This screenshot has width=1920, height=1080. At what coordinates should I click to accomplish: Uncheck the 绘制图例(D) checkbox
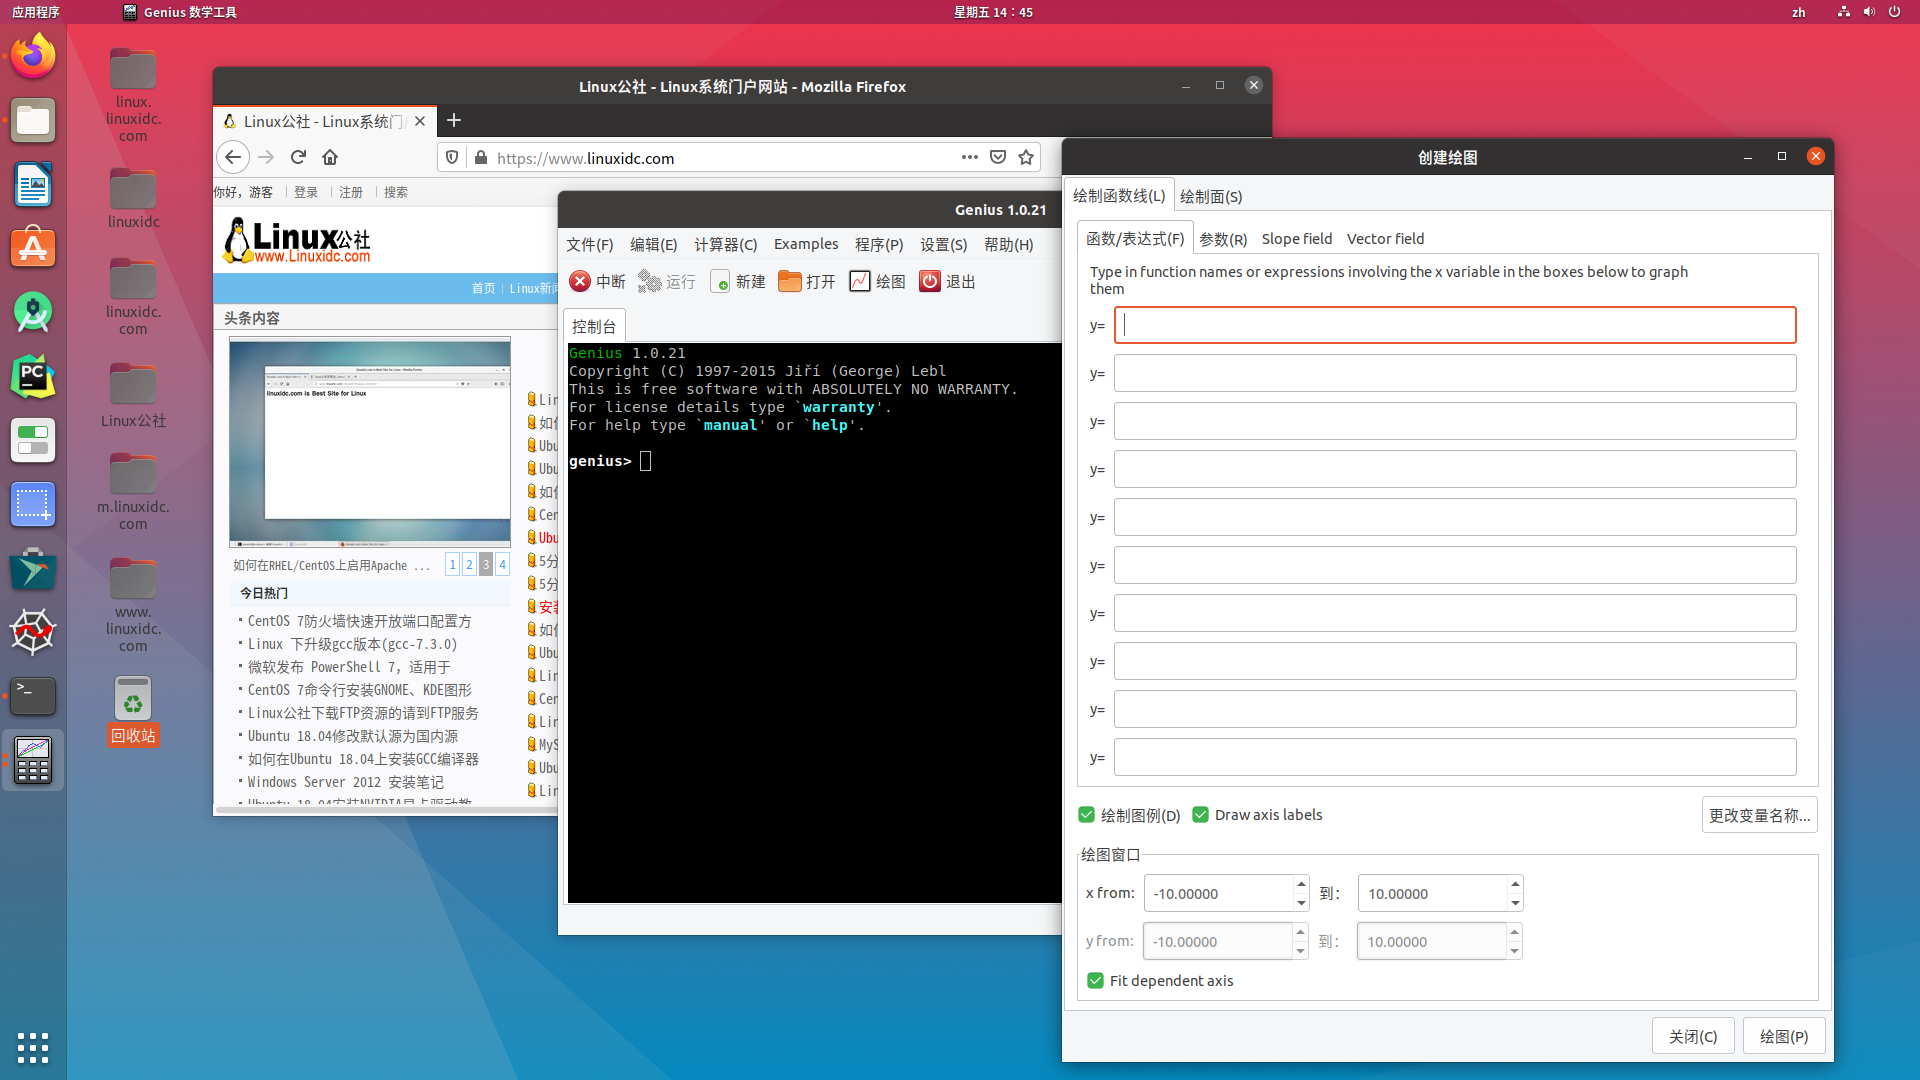click(1086, 814)
